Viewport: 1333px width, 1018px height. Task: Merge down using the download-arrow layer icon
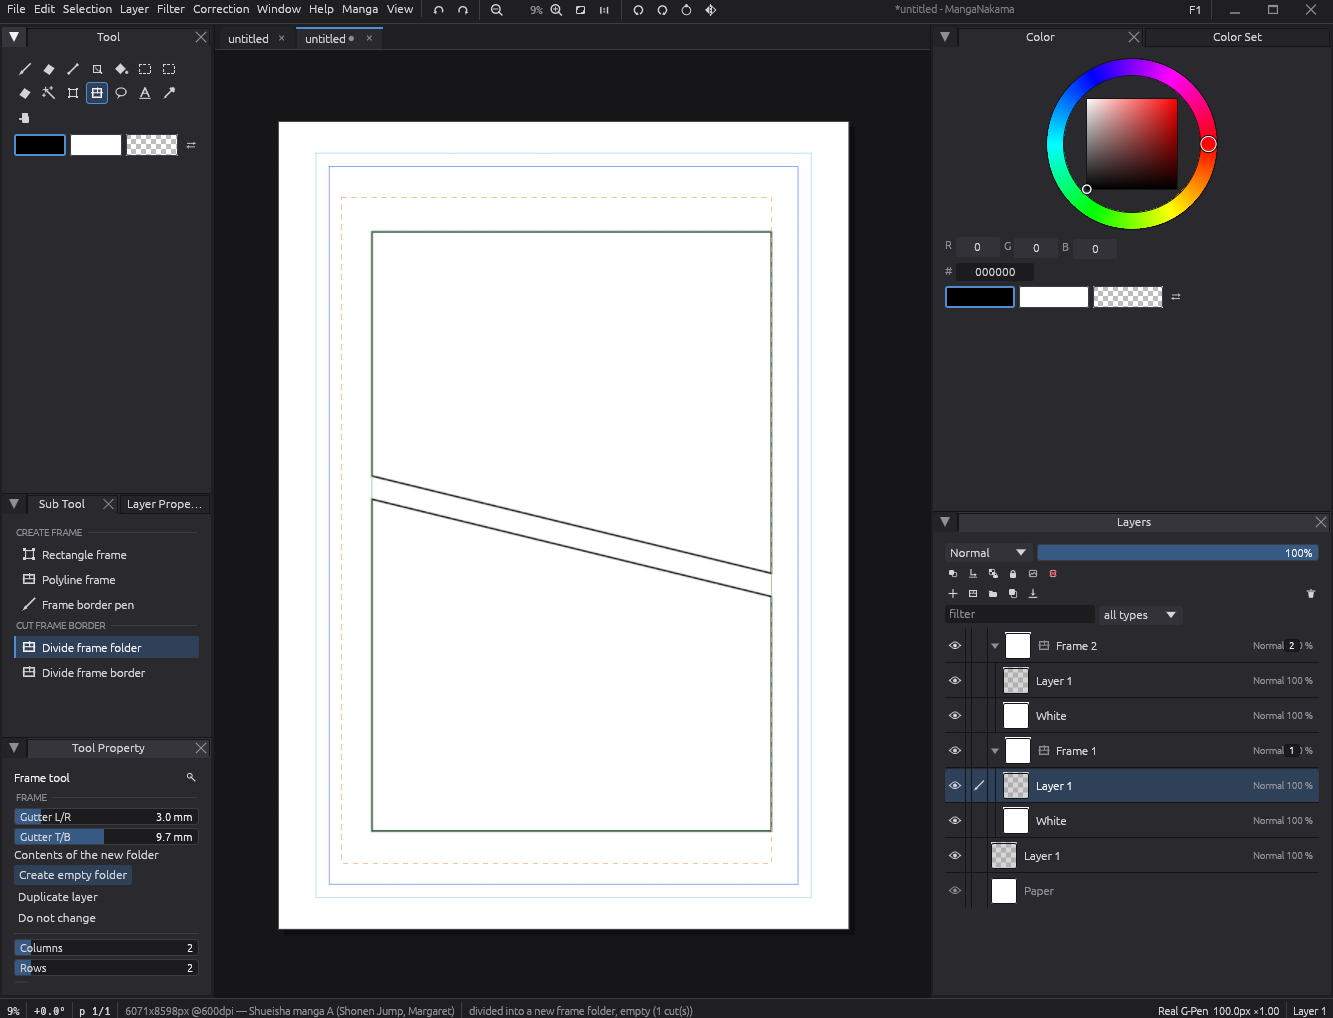(x=1033, y=594)
